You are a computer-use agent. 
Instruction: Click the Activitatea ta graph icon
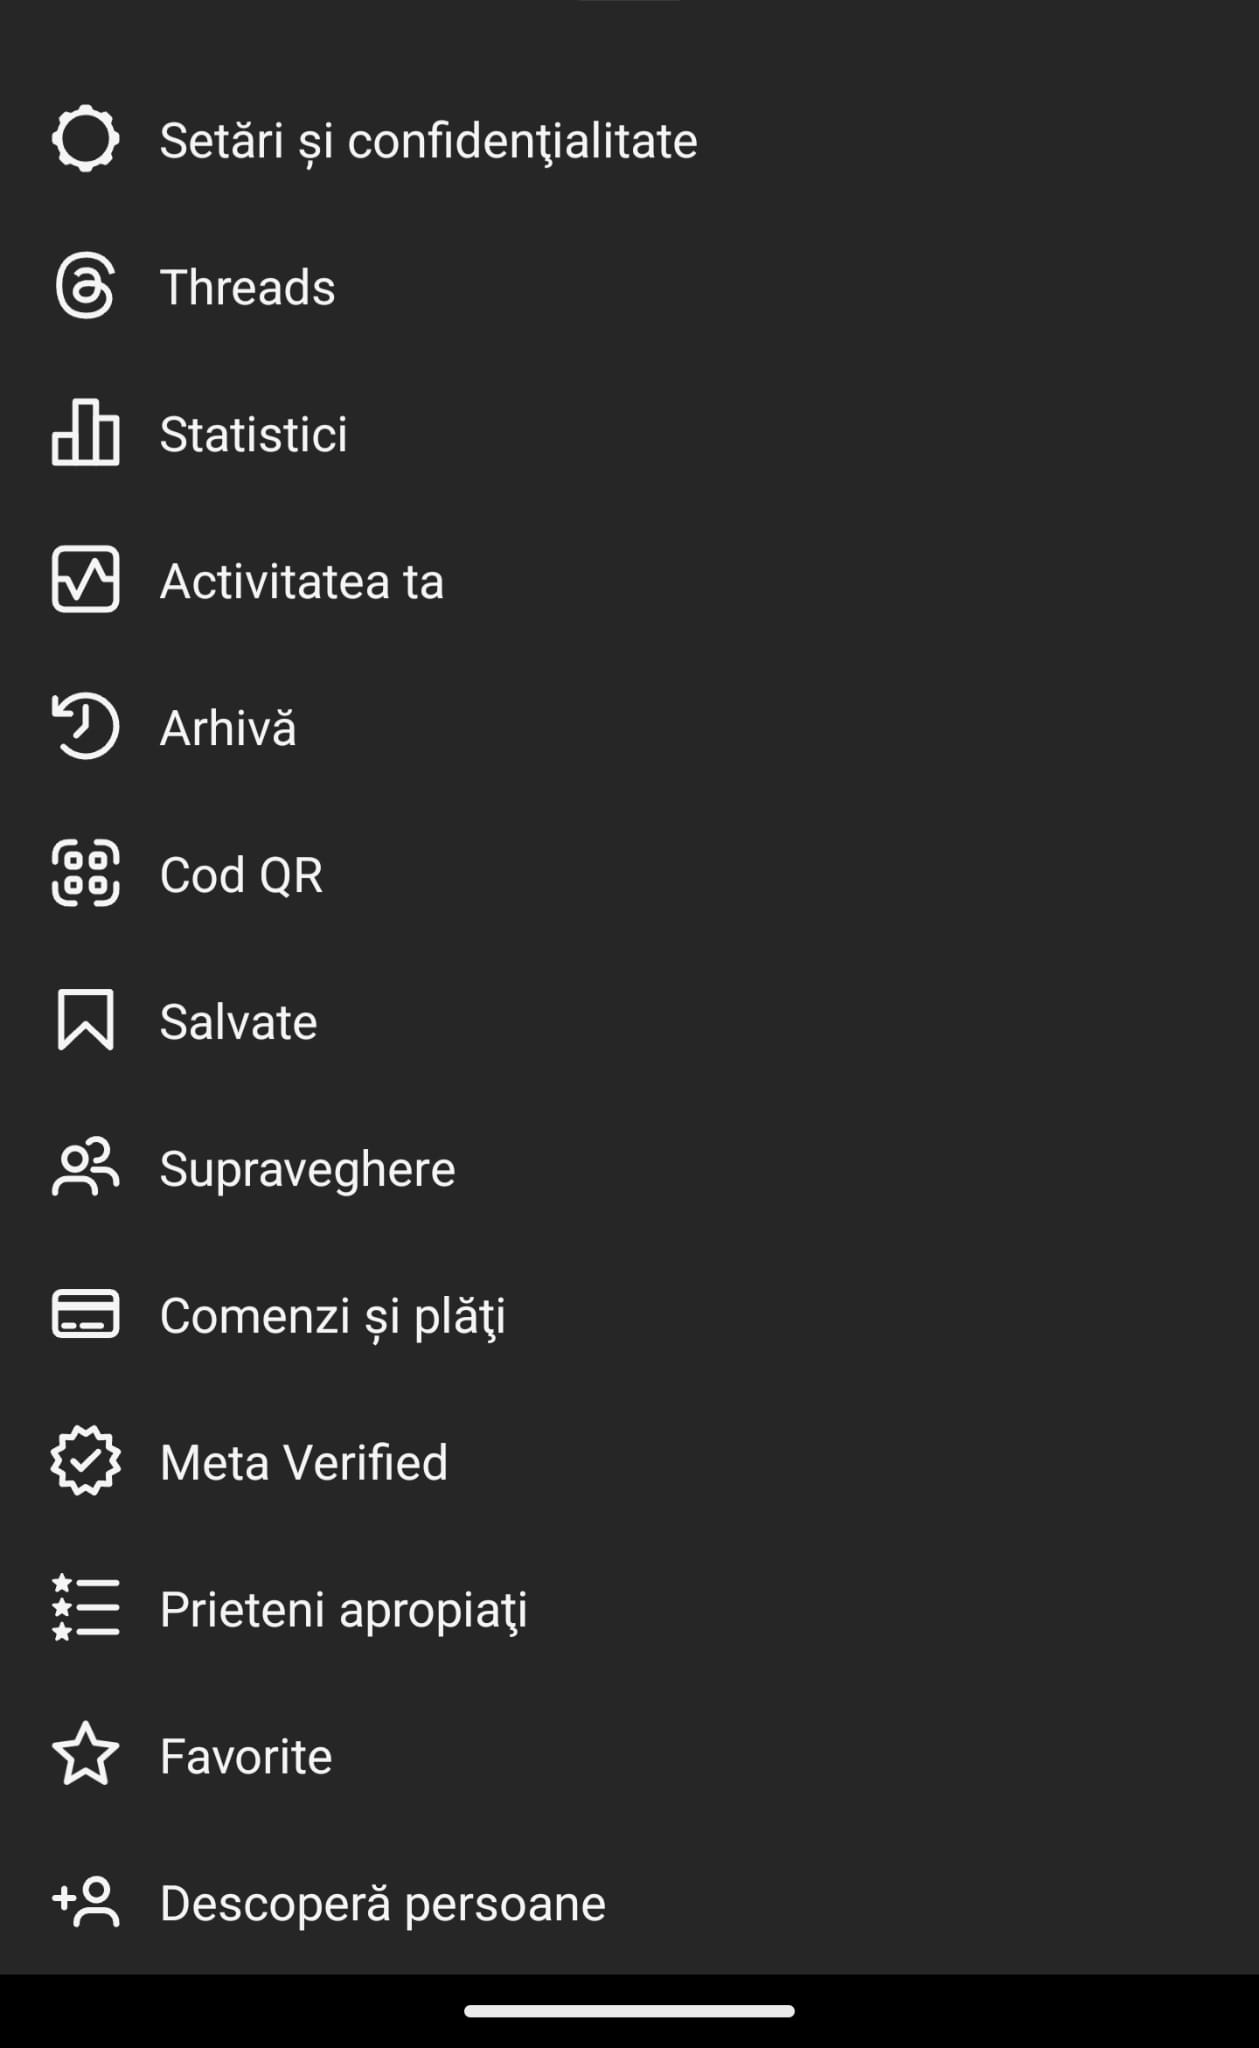[x=85, y=580]
